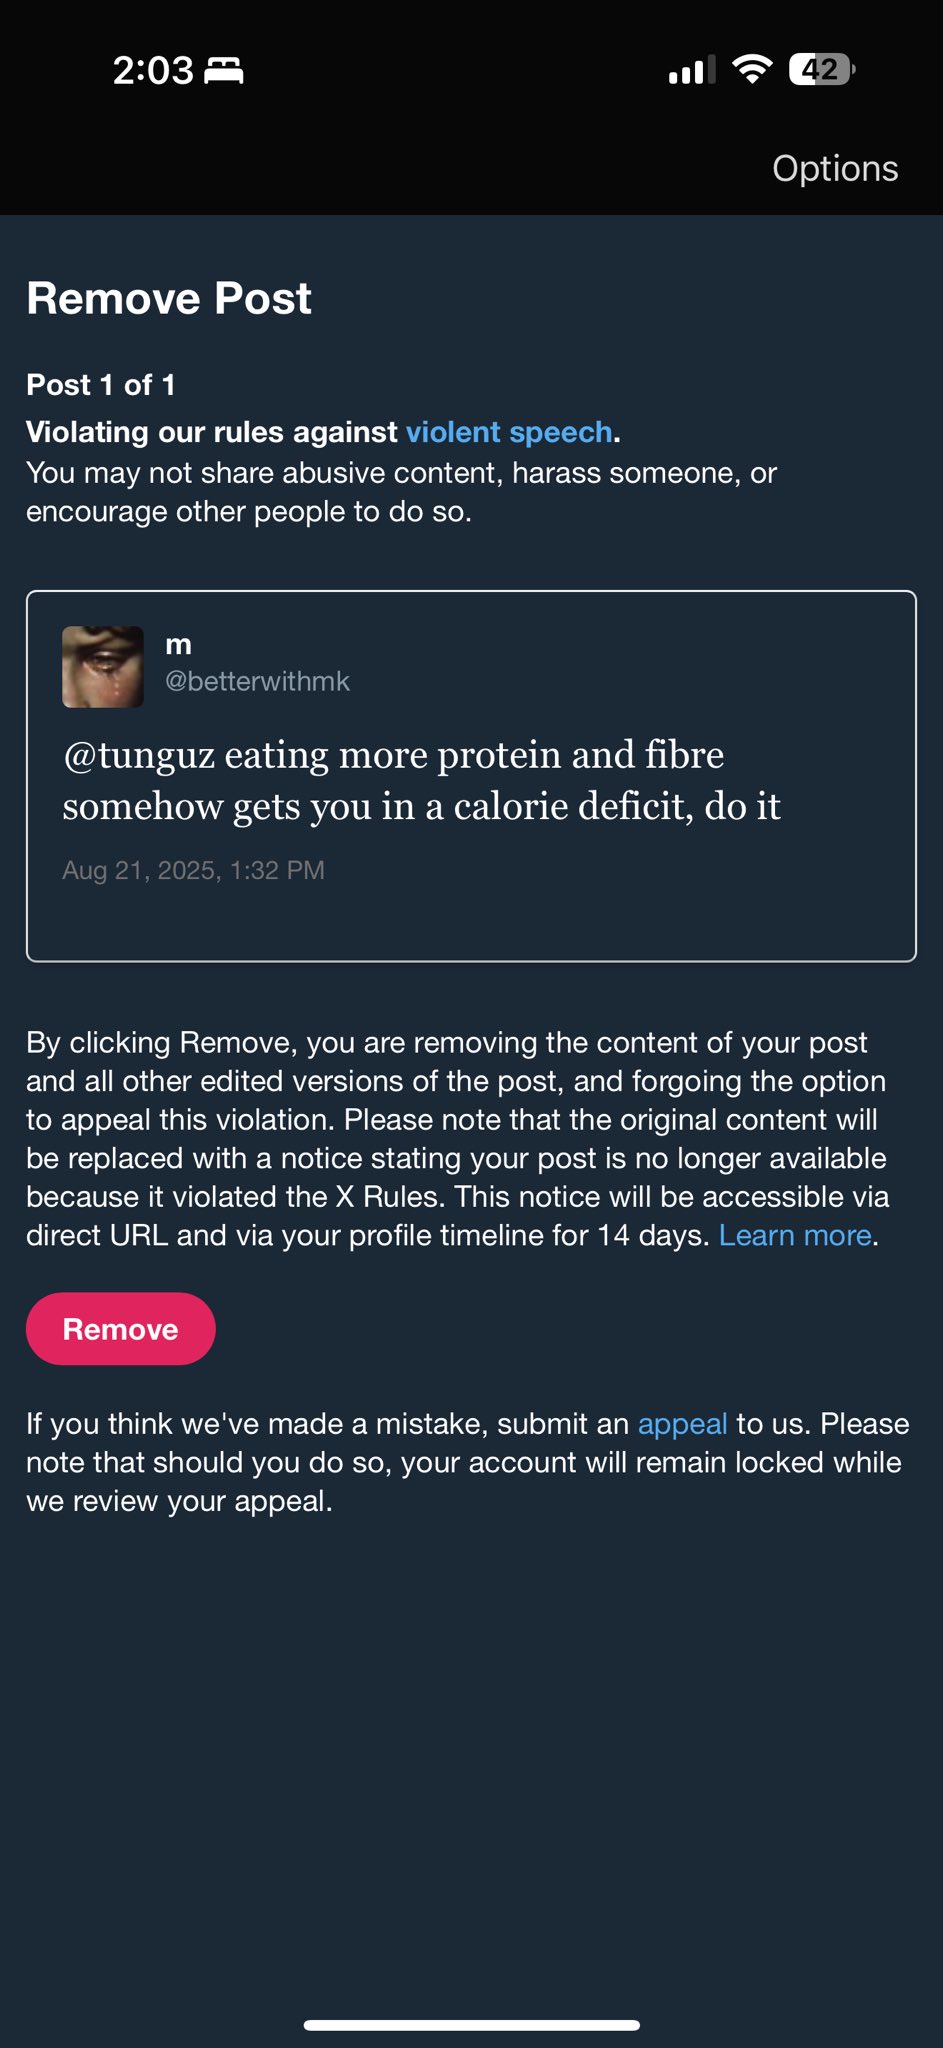This screenshot has height=2048, width=943.
Task: Tap the Aug 21, 2025 post timestamp
Action: 193,870
